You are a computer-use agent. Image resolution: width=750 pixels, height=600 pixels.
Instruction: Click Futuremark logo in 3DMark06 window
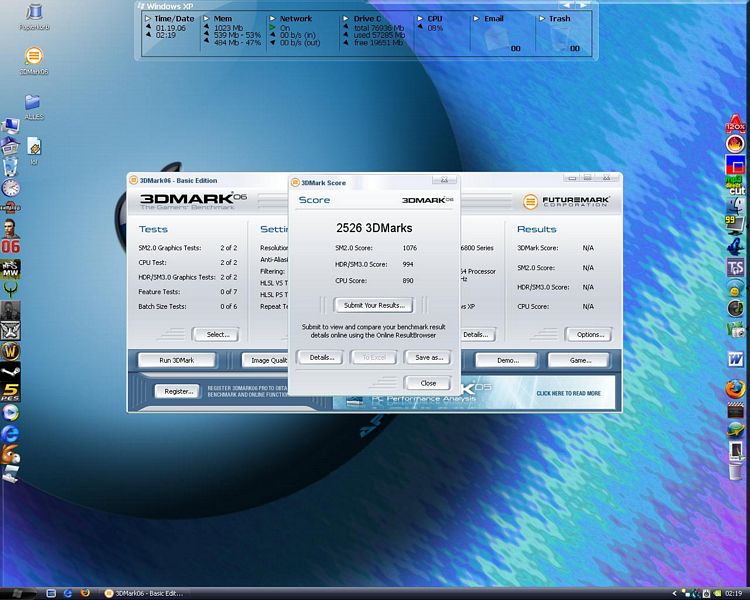566,201
